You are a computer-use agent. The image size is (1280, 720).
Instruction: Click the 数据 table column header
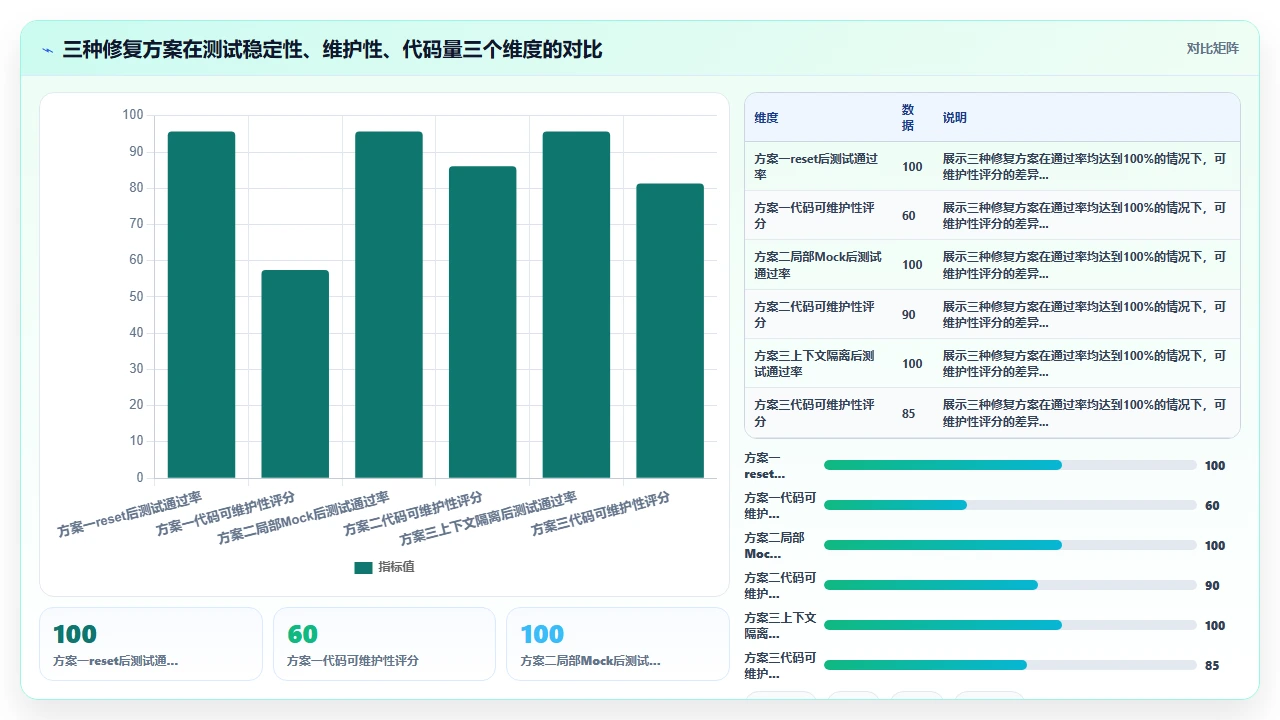(x=907, y=118)
